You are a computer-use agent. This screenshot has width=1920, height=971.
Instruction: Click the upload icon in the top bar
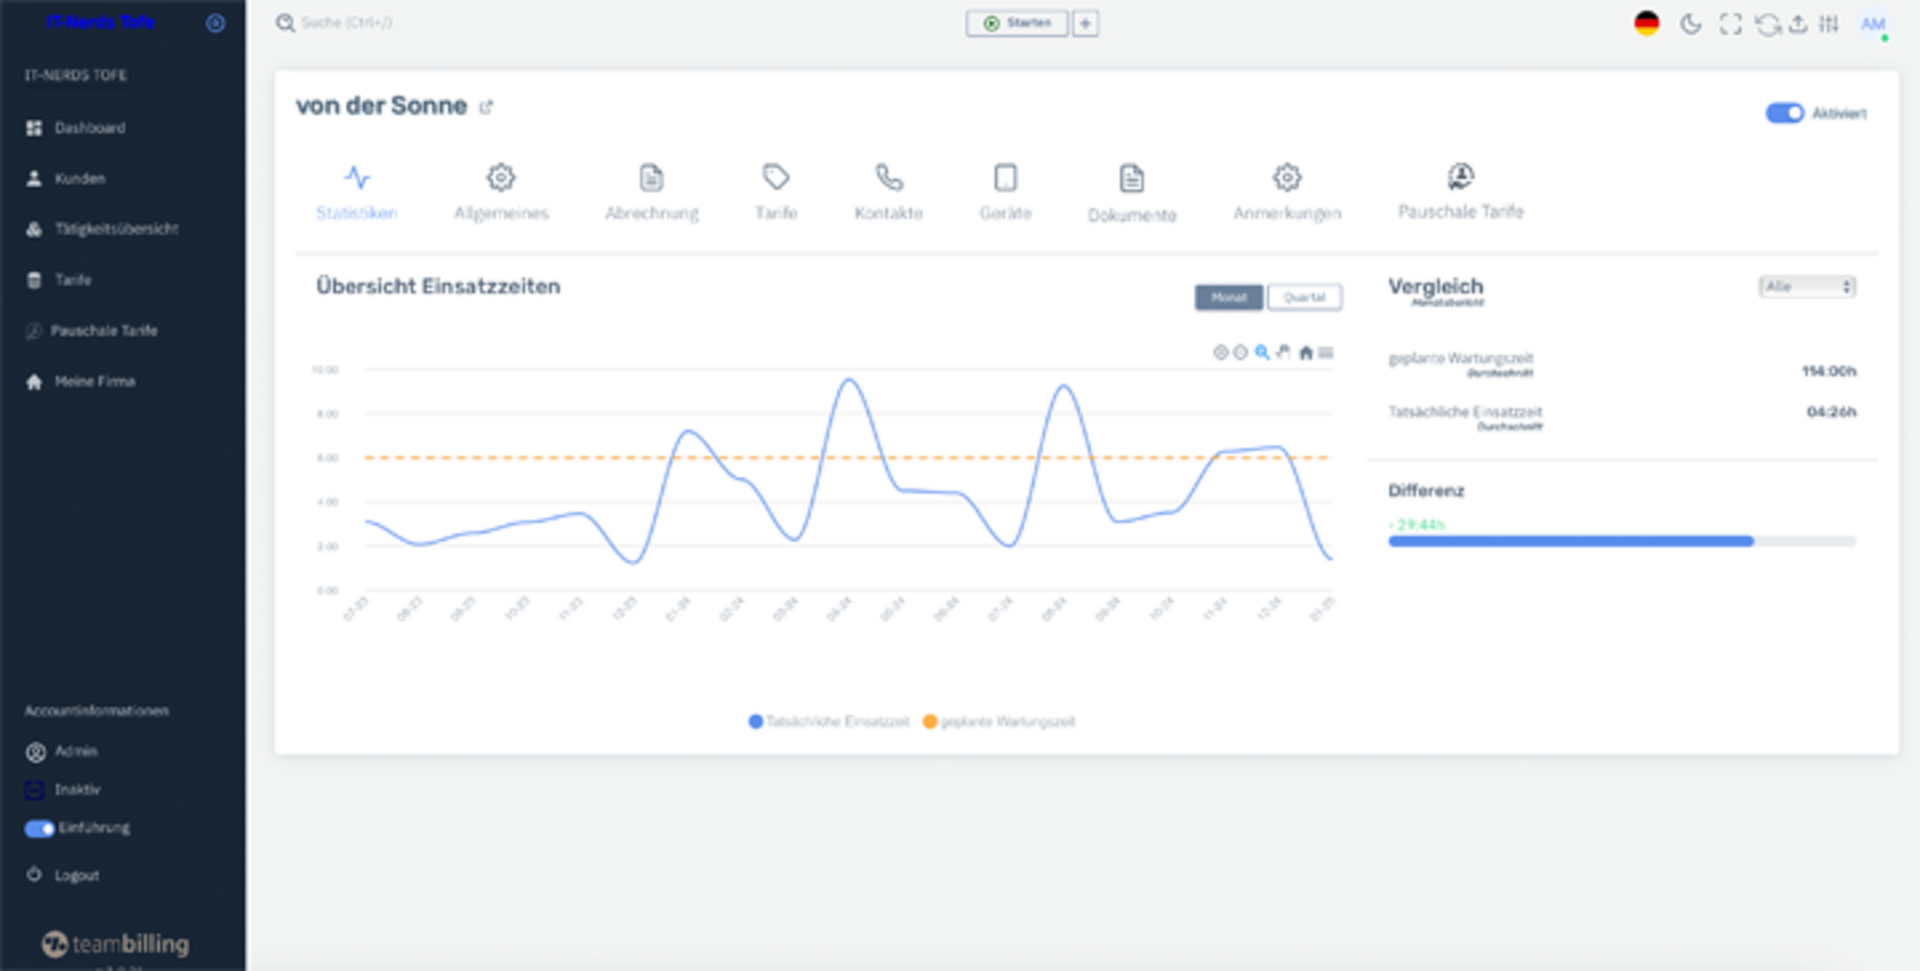coord(1798,24)
